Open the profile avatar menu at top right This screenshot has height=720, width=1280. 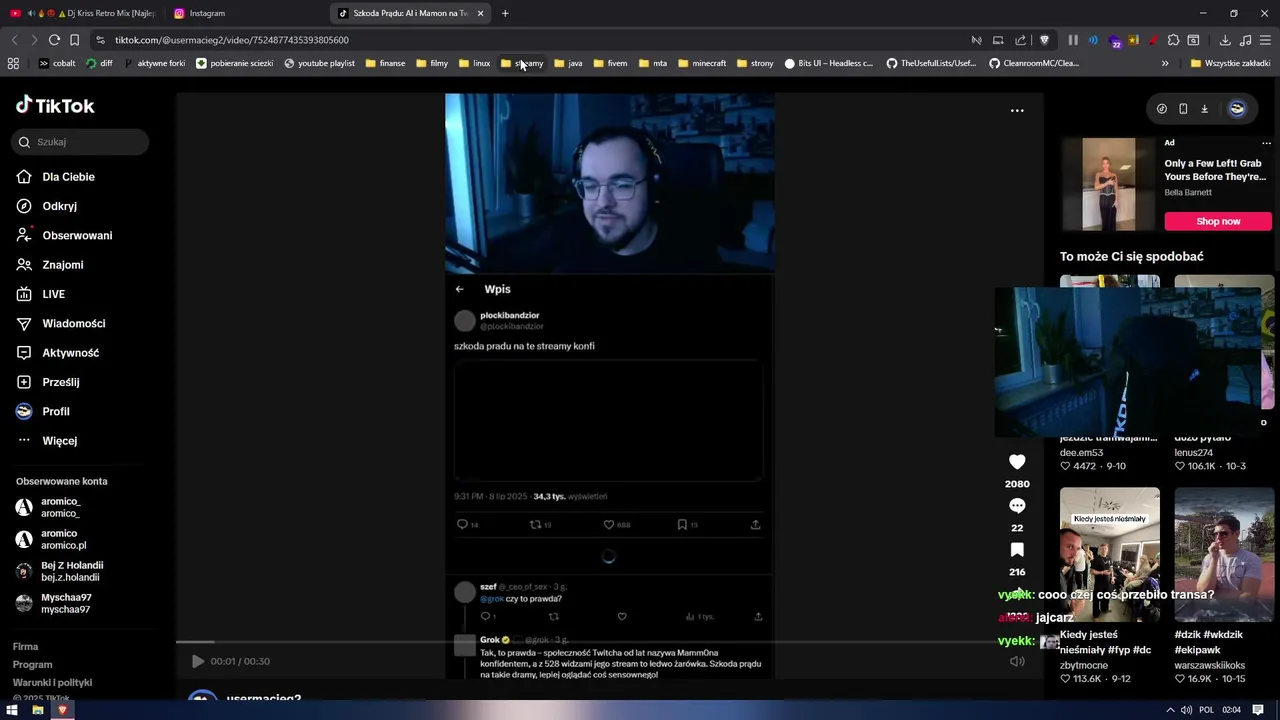[x=1237, y=109]
